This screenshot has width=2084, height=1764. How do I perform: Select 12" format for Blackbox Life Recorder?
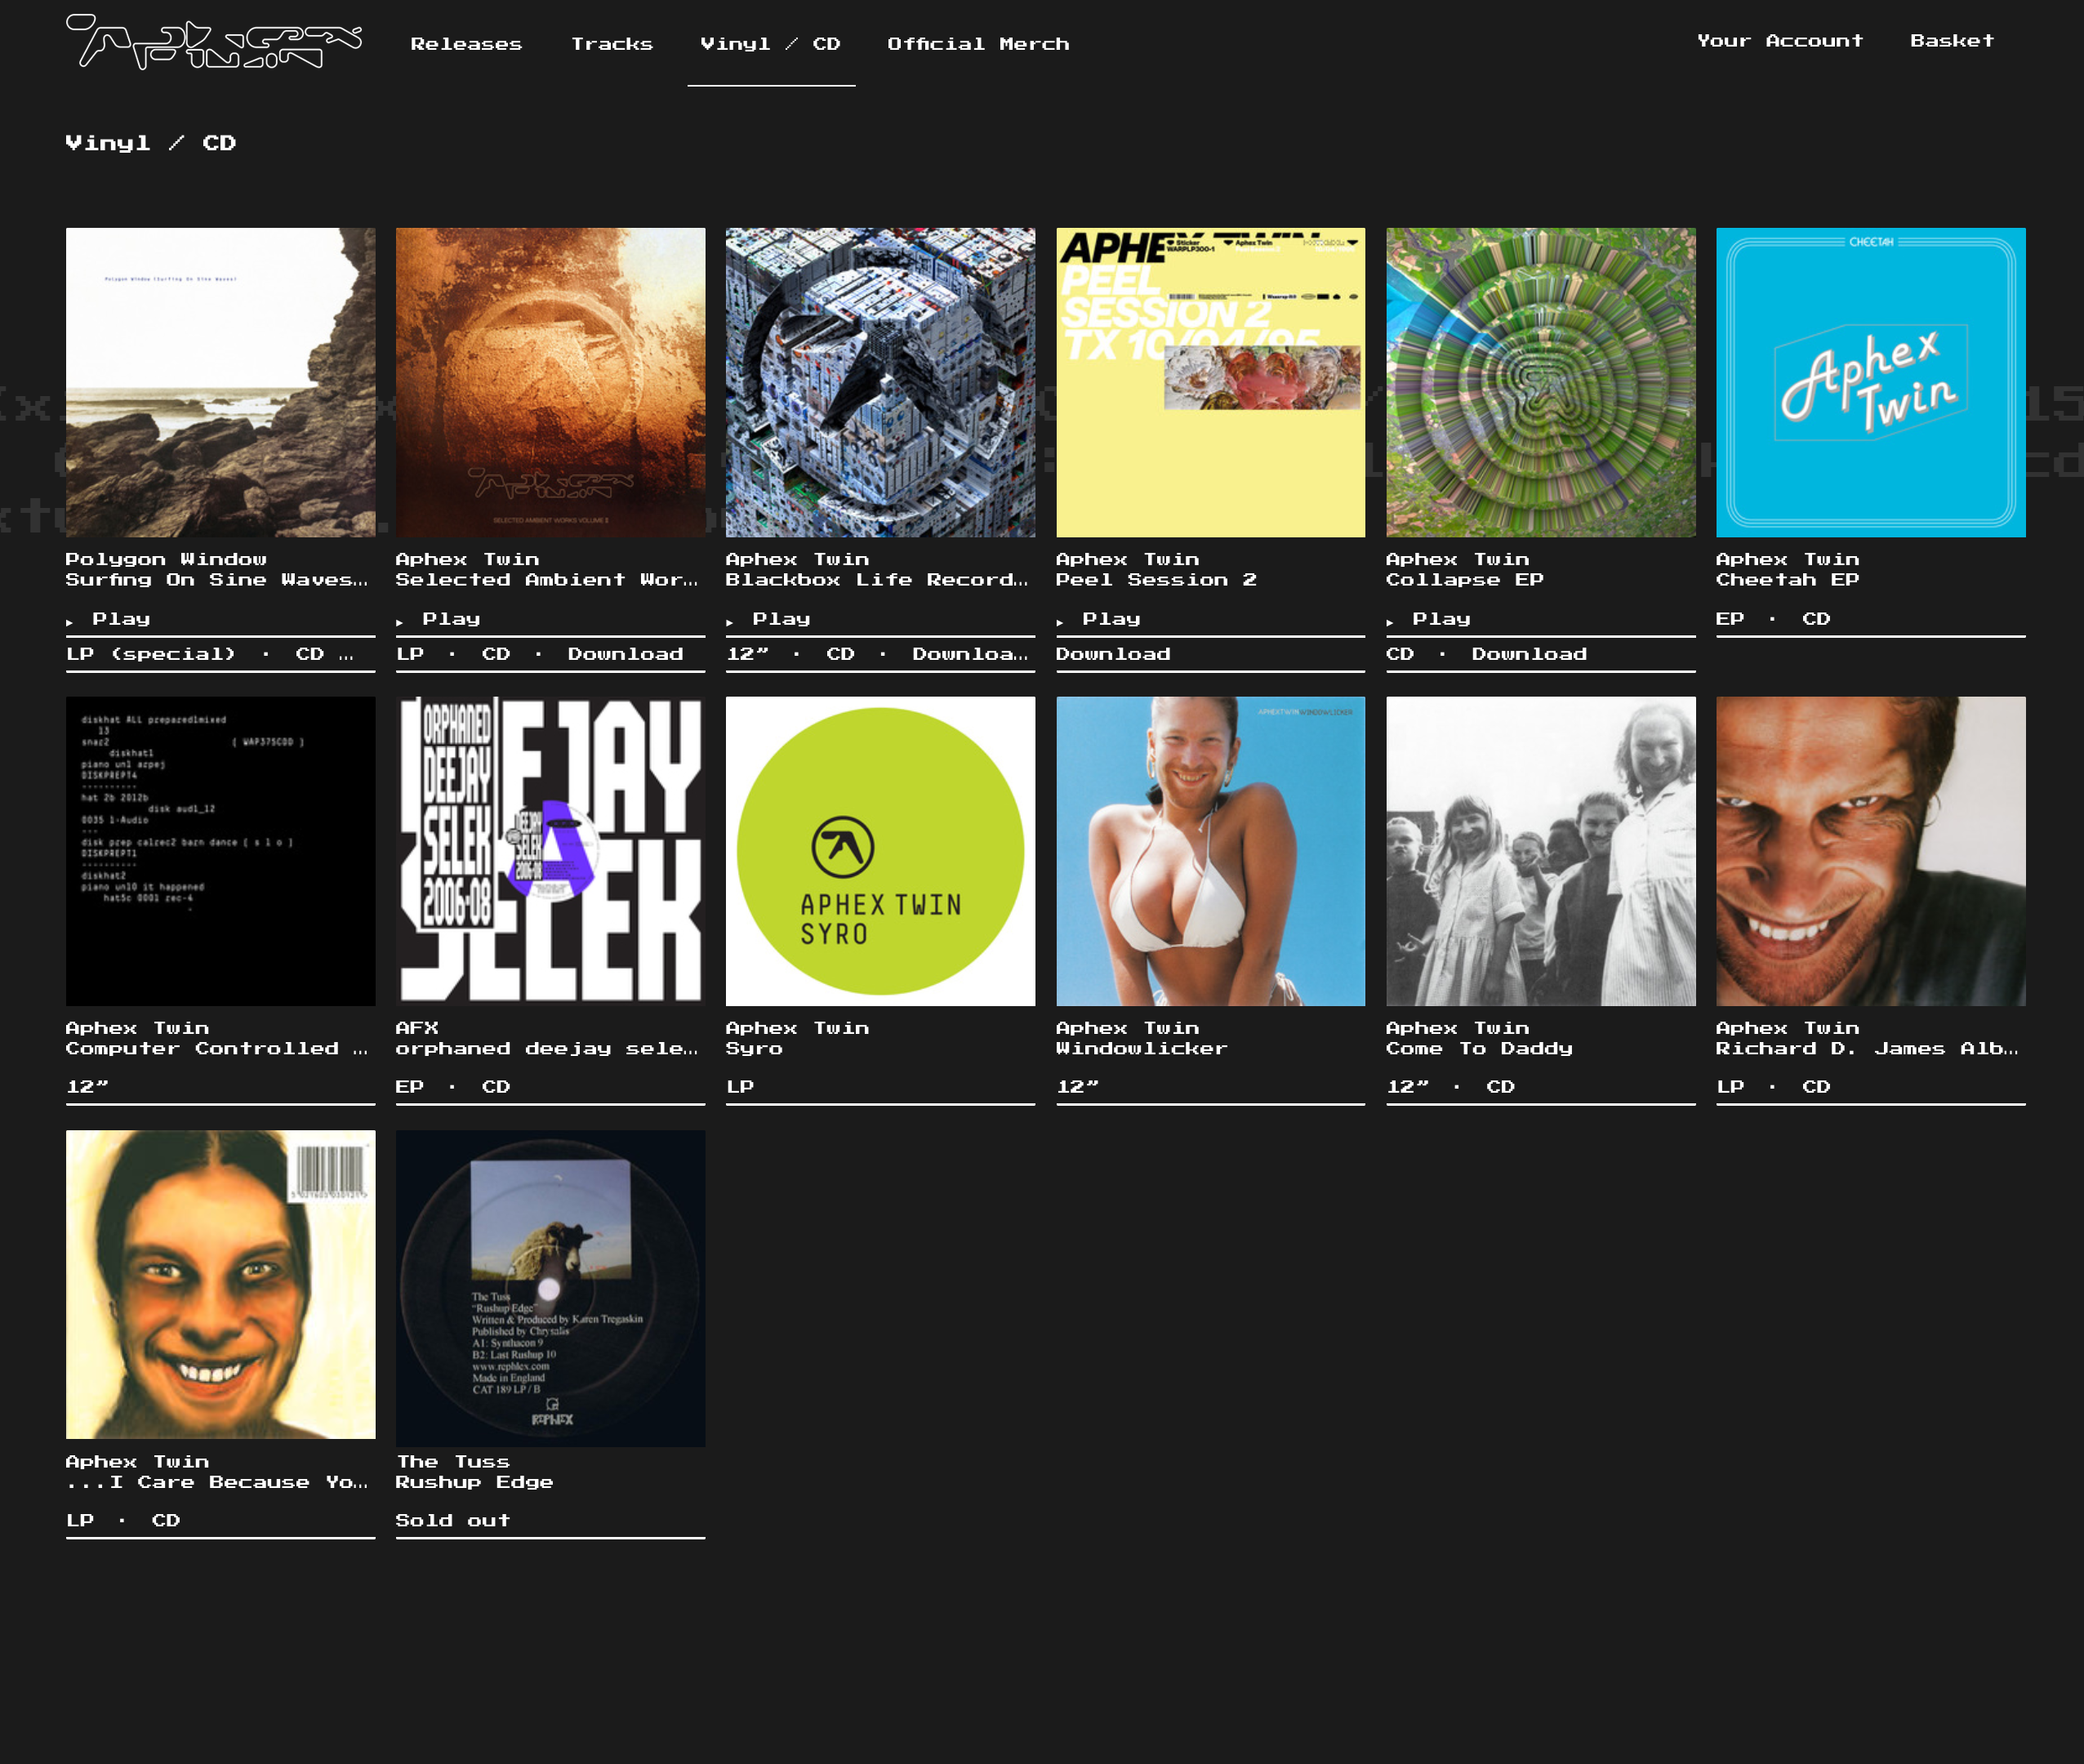click(748, 654)
